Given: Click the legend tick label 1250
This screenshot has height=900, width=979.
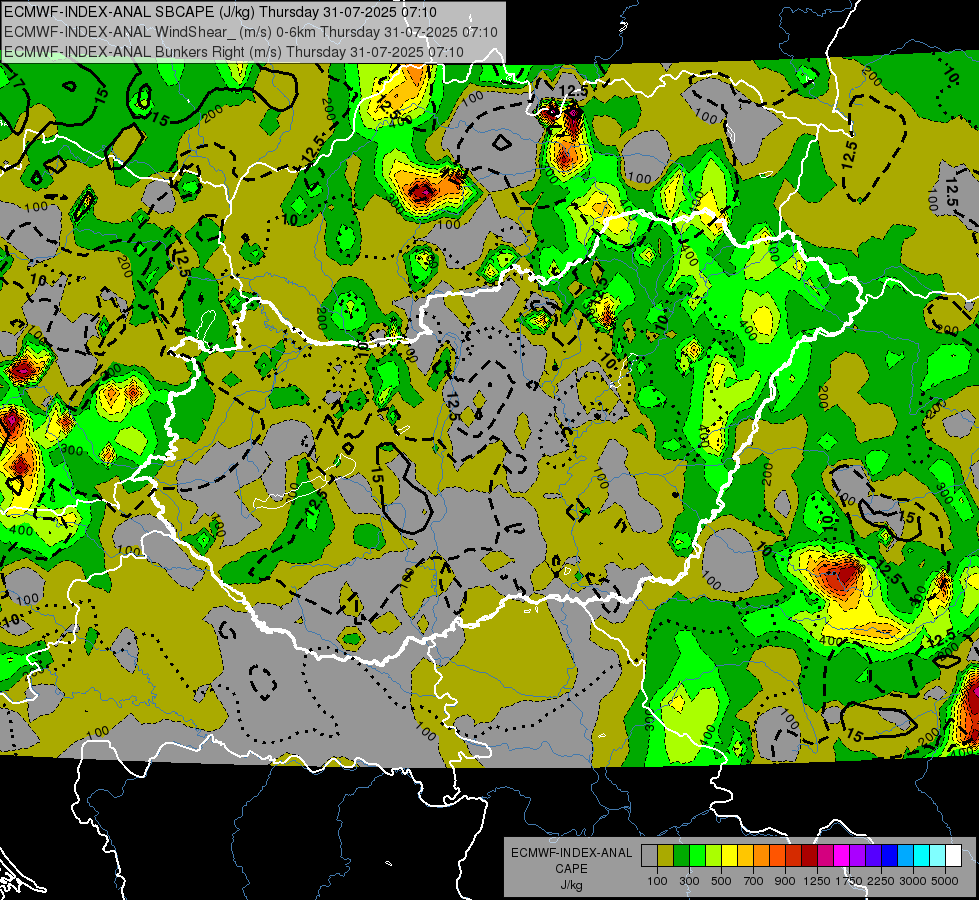Looking at the screenshot, I should coord(817,881).
